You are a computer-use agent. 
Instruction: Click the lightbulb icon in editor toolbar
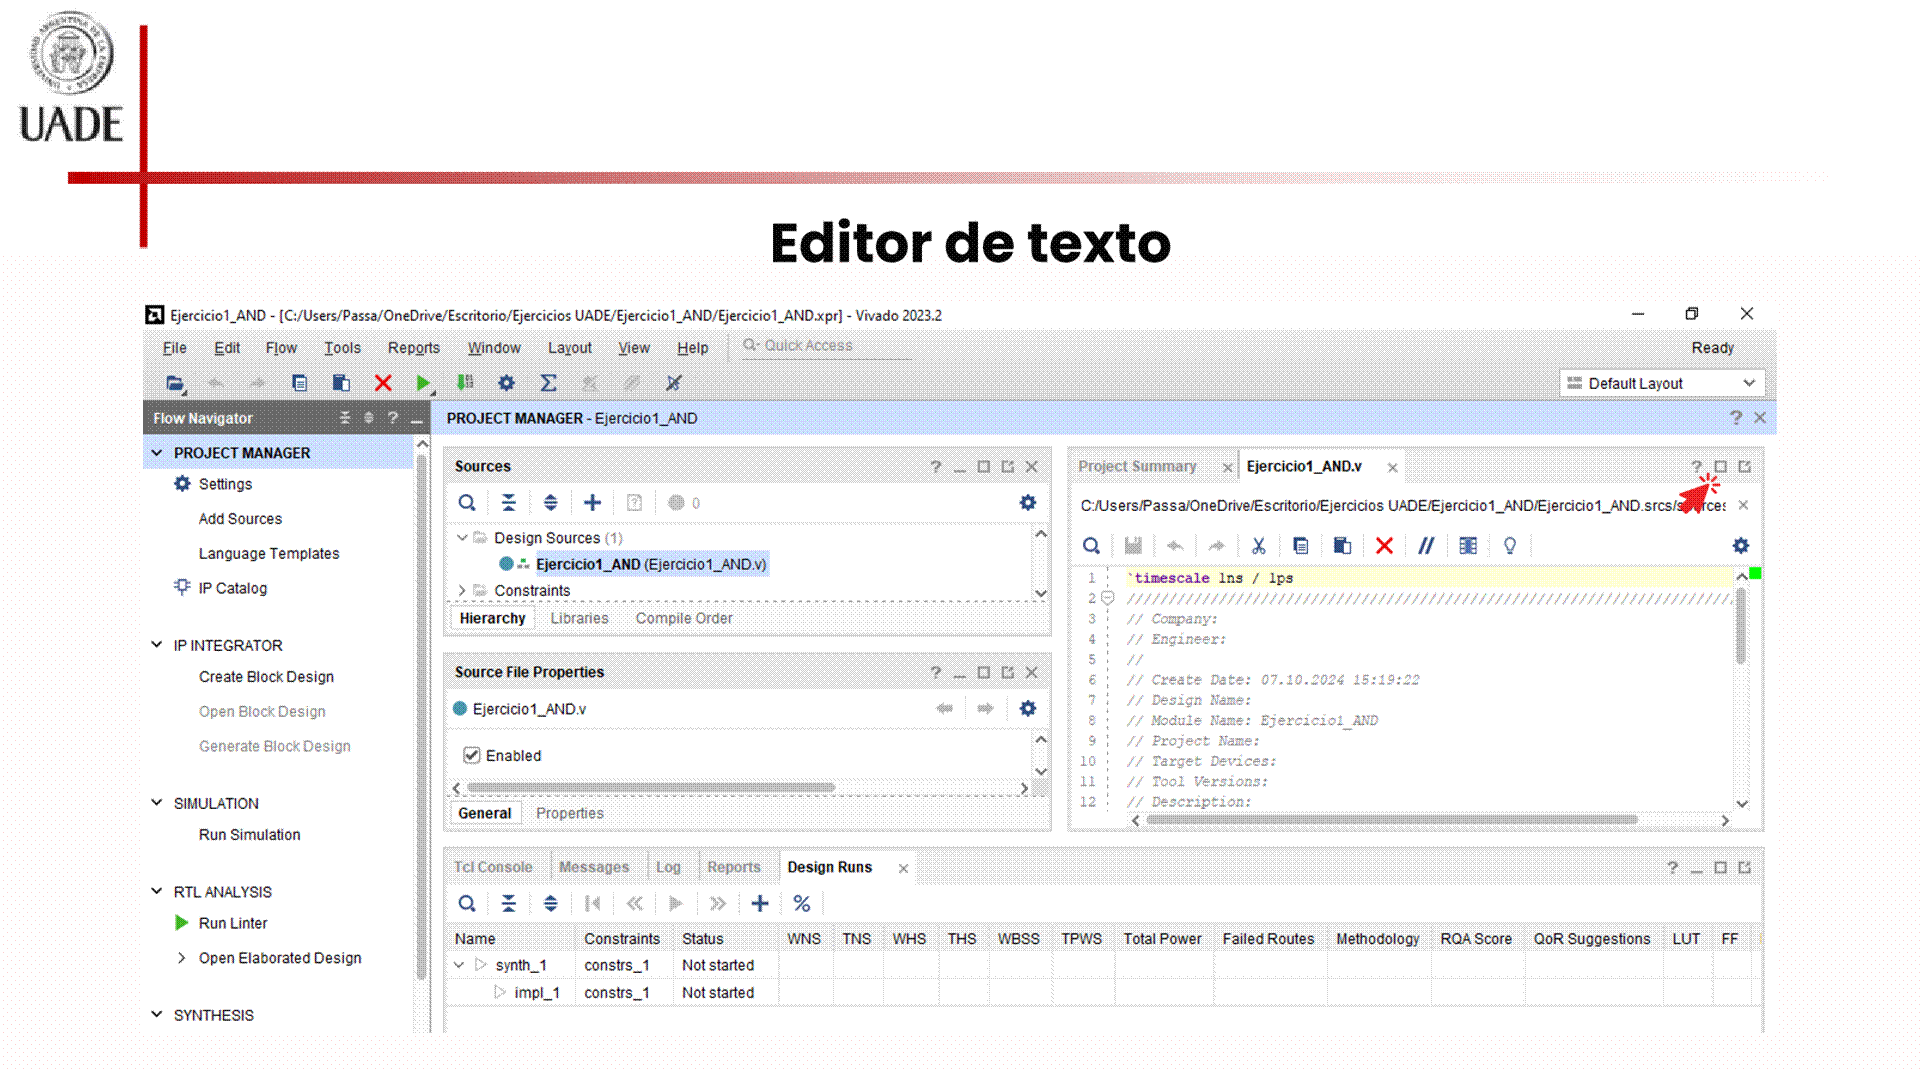(1509, 546)
